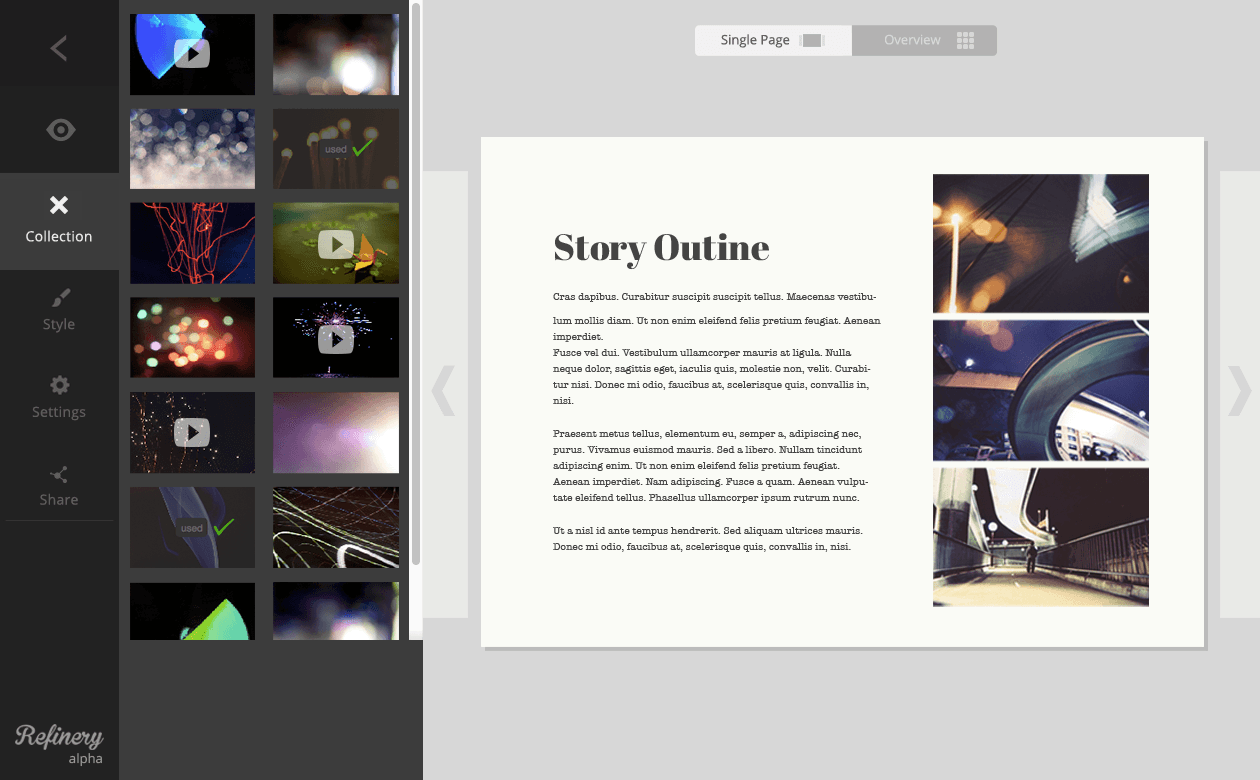Open the Style brush panel
The image size is (1260, 780).
click(59, 310)
